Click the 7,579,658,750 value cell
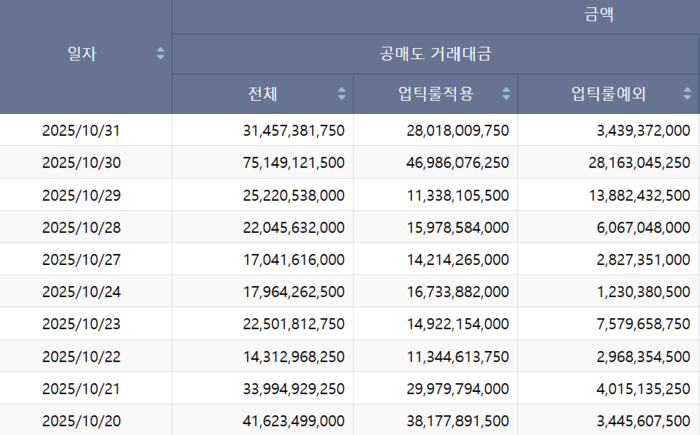 [x=633, y=323]
